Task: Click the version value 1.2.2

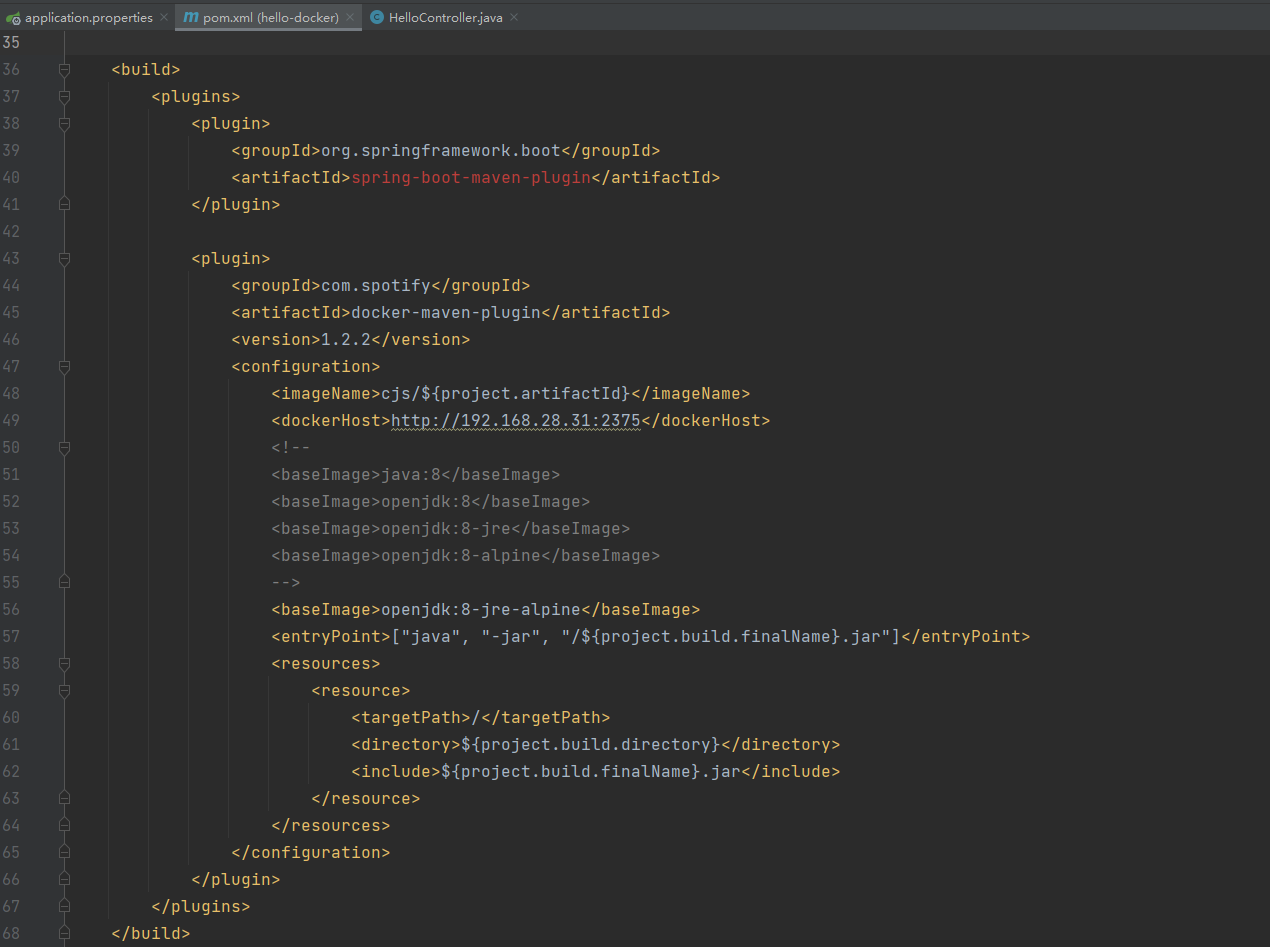Action: [346, 340]
